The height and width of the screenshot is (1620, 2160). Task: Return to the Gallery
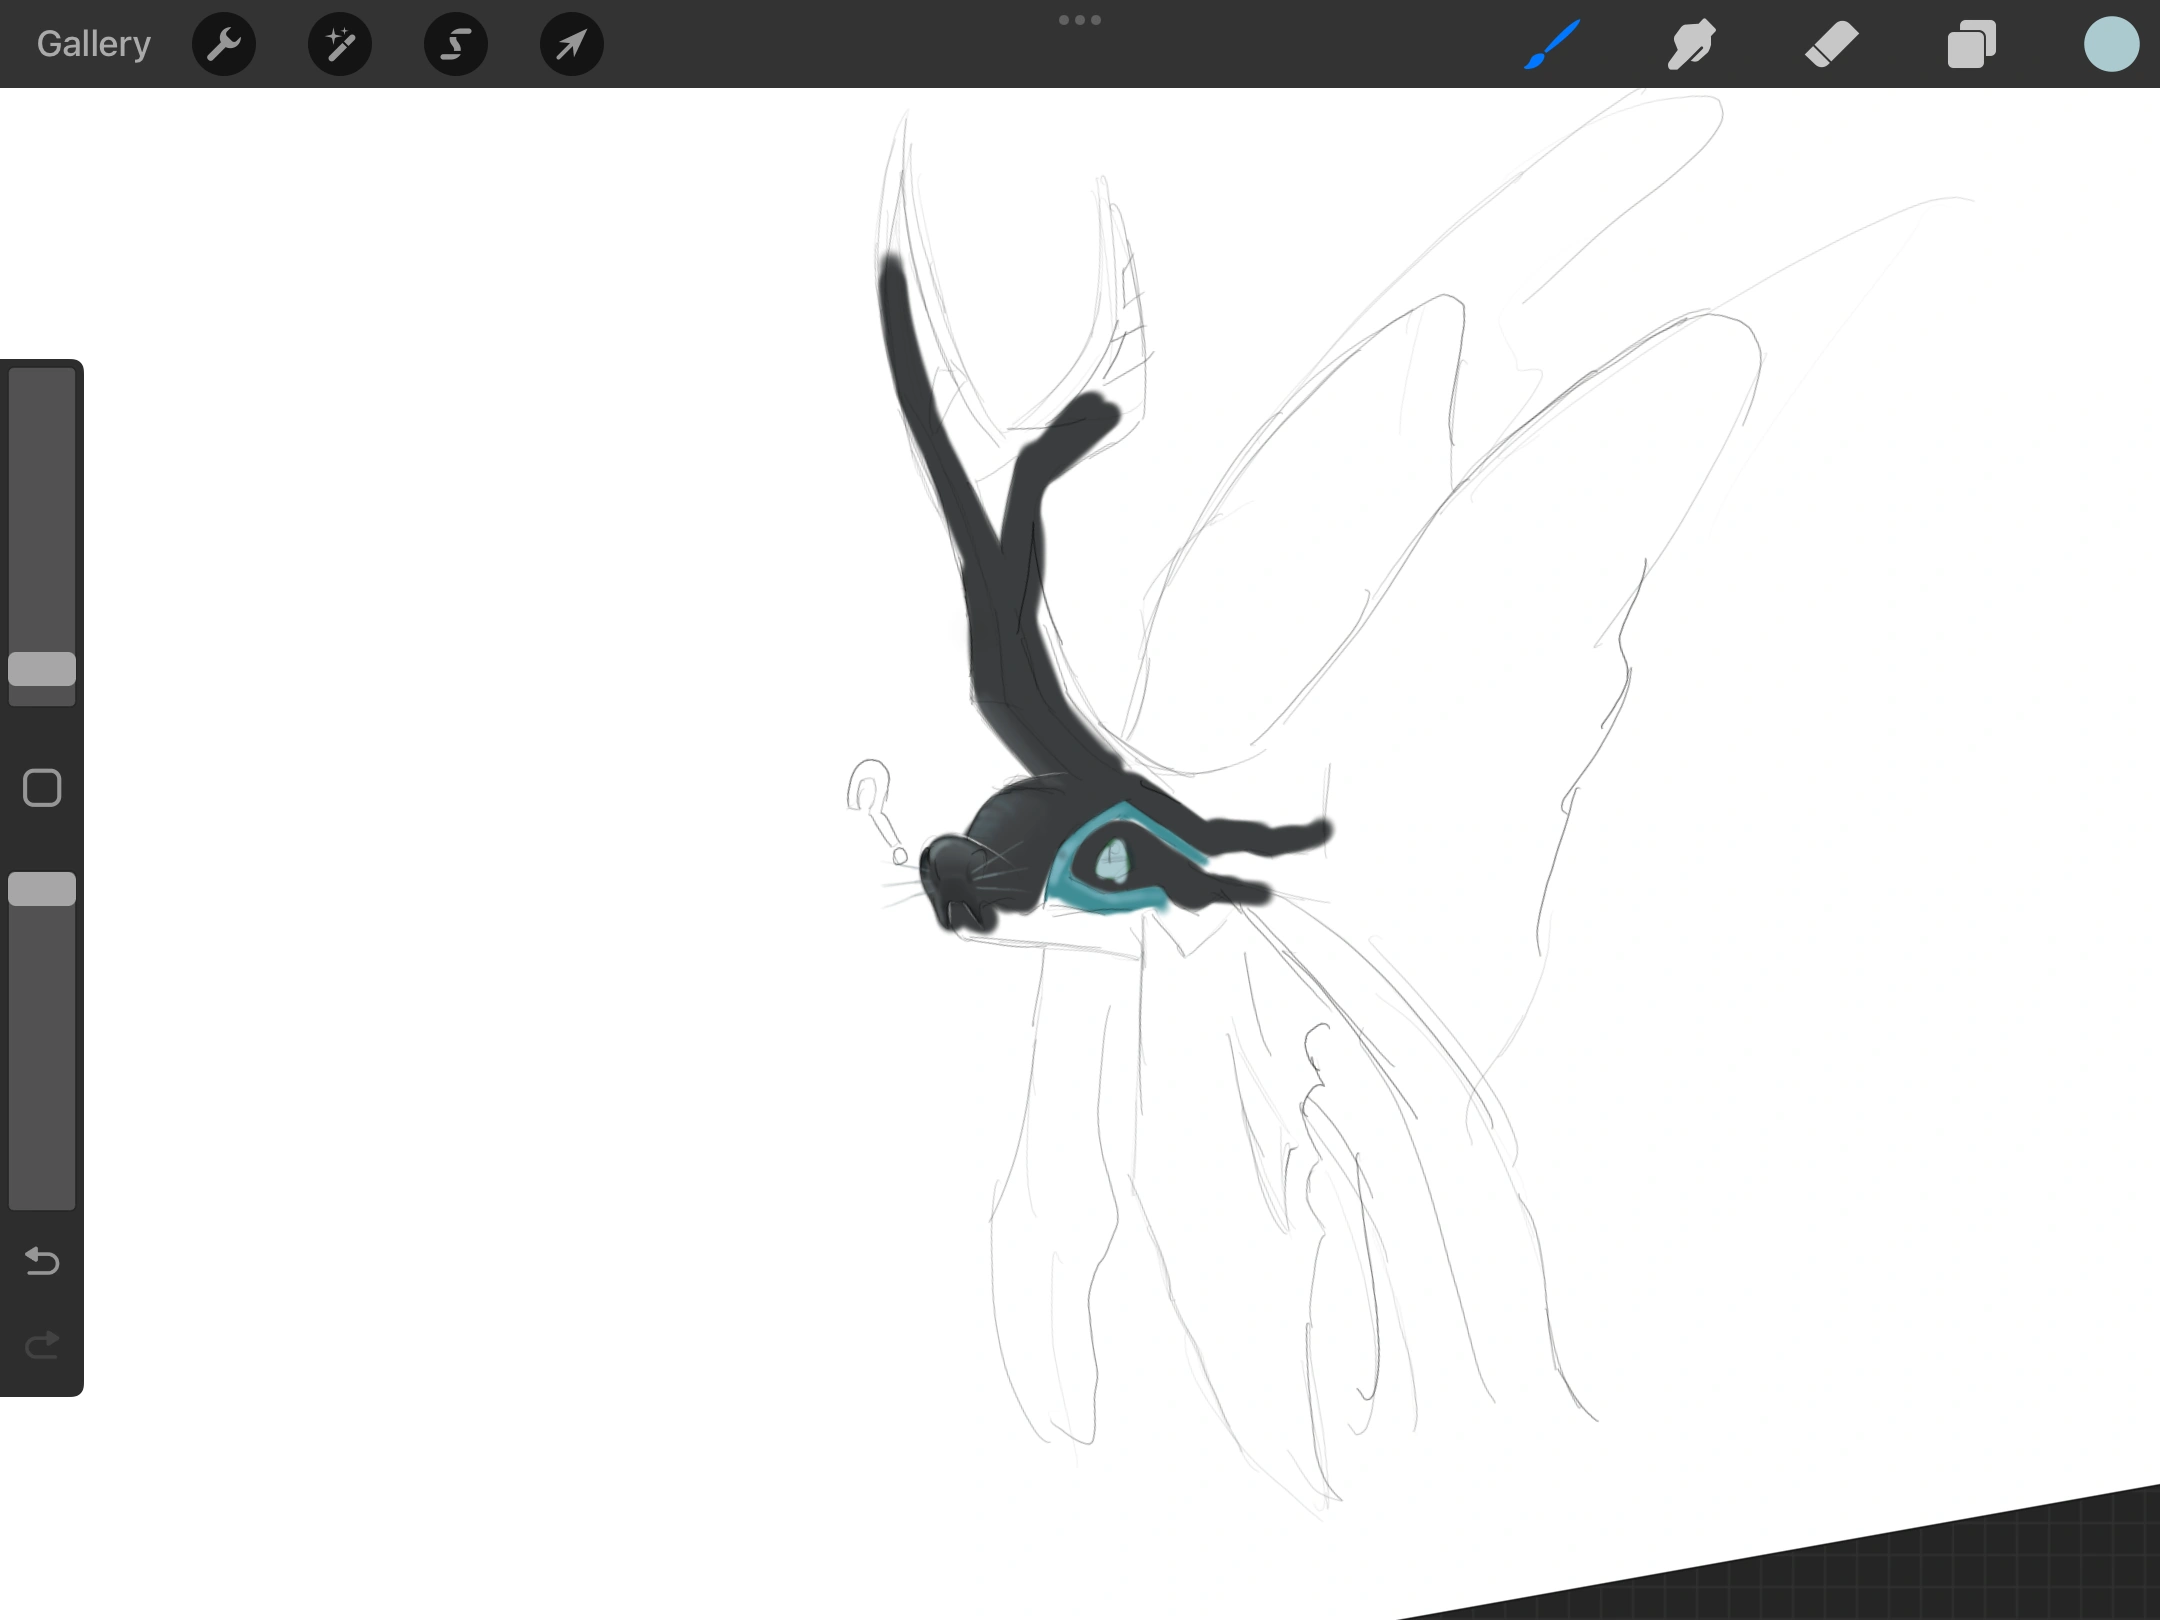coord(92,43)
